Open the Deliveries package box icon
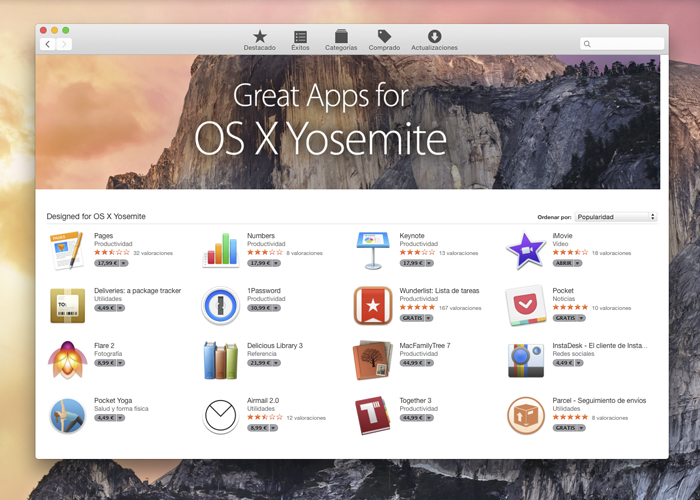 click(67, 305)
